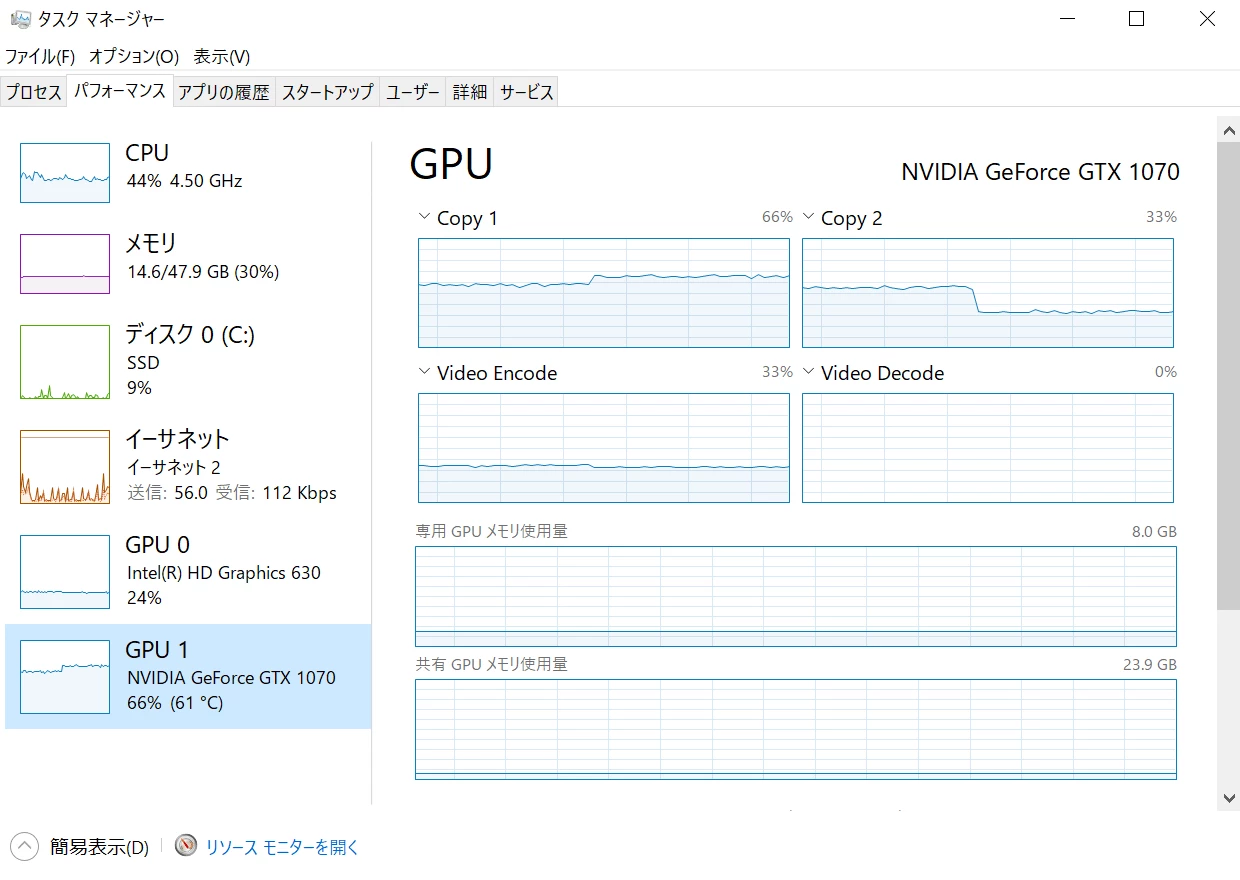Click the '送信: 56.0 受信: 112 Kbps' text
Screen dimensions: 1240x880
click(232, 493)
